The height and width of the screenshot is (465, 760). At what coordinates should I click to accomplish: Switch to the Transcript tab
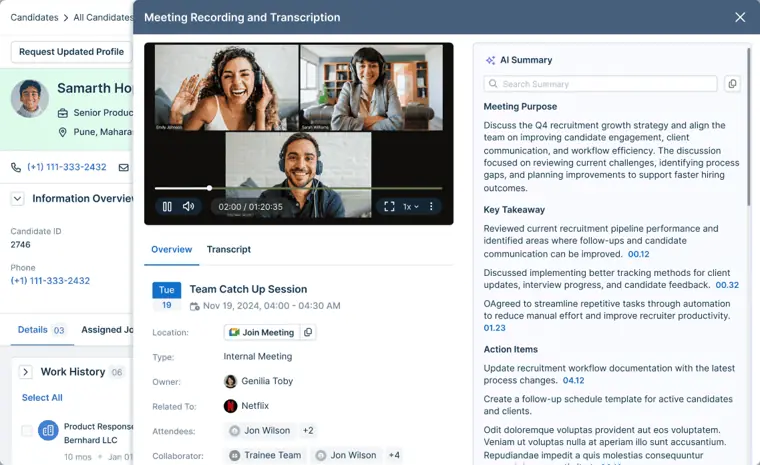(x=229, y=249)
